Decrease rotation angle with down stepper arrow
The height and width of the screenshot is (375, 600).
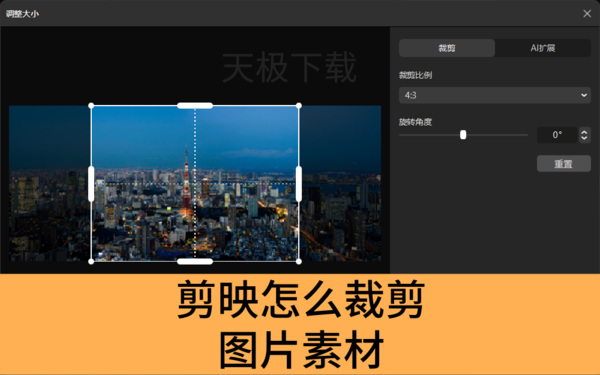pos(584,138)
